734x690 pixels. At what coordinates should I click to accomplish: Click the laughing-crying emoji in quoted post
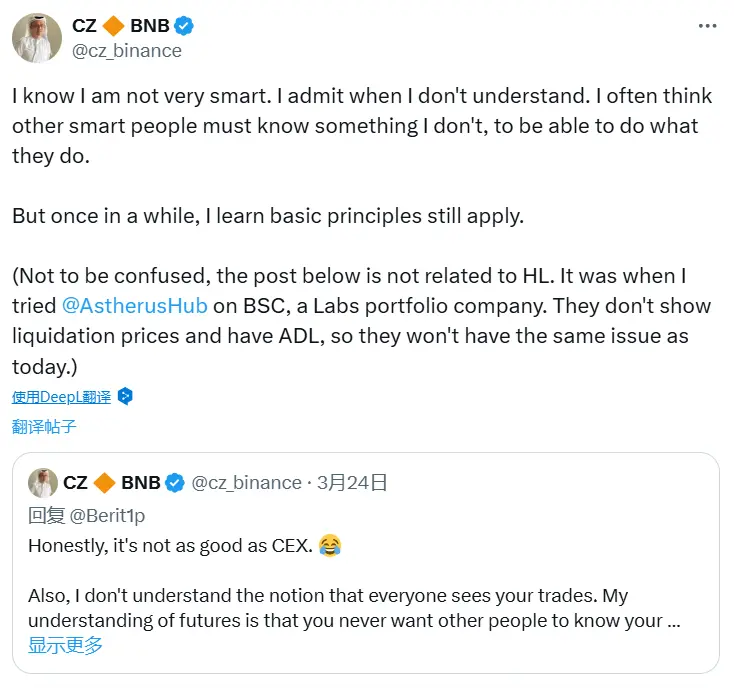pyautogui.click(x=330, y=545)
